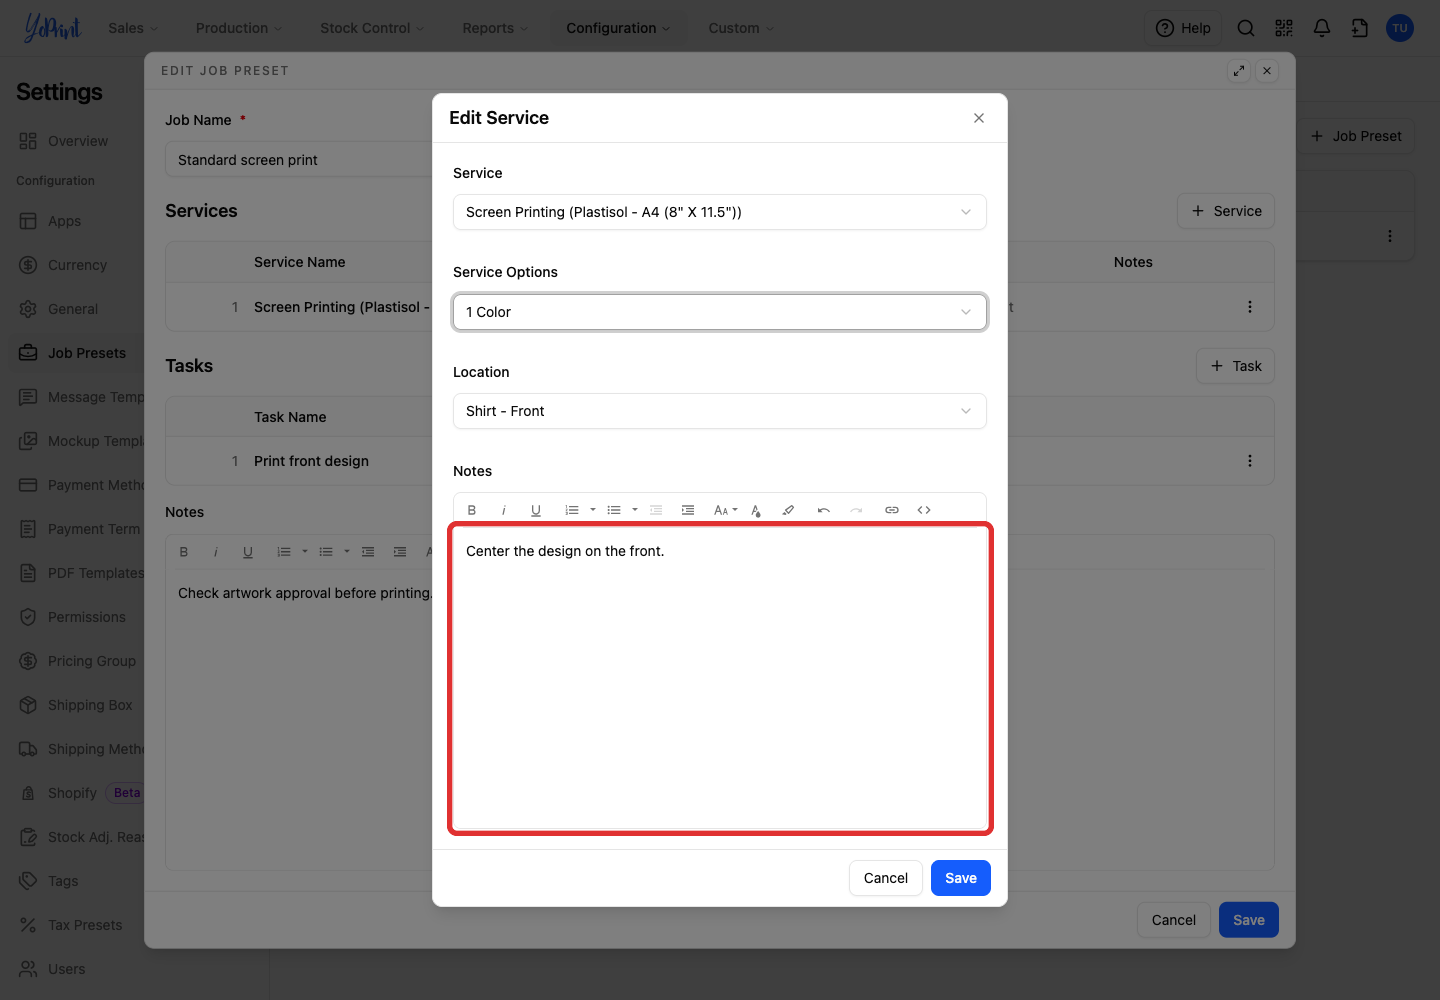Open bullet list style dropdown arrow
Image resolution: width=1440 pixels, height=1000 pixels.
coord(635,510)
